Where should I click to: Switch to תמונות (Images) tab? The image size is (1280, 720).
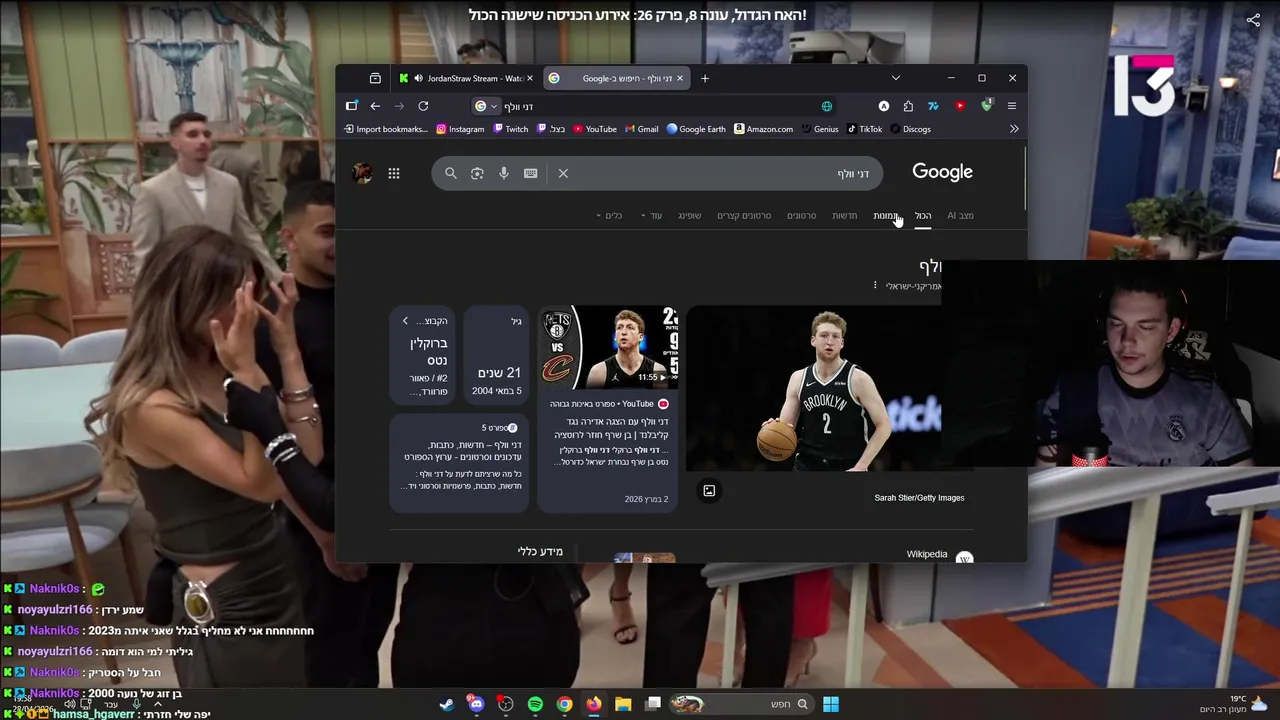point(885,215)
